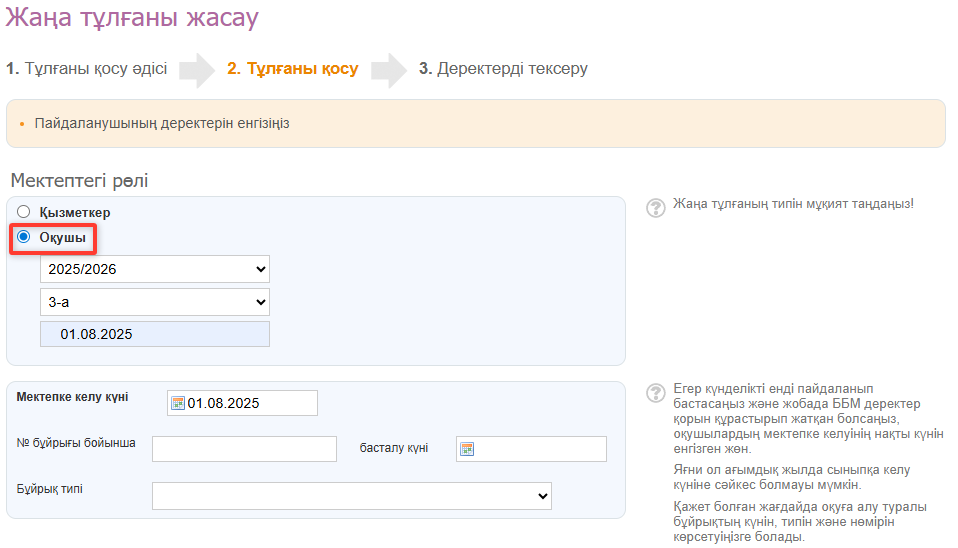Focus the № бұйрығы бойынша input
This screenshot has width=958, height=548.
click(244, 449)
